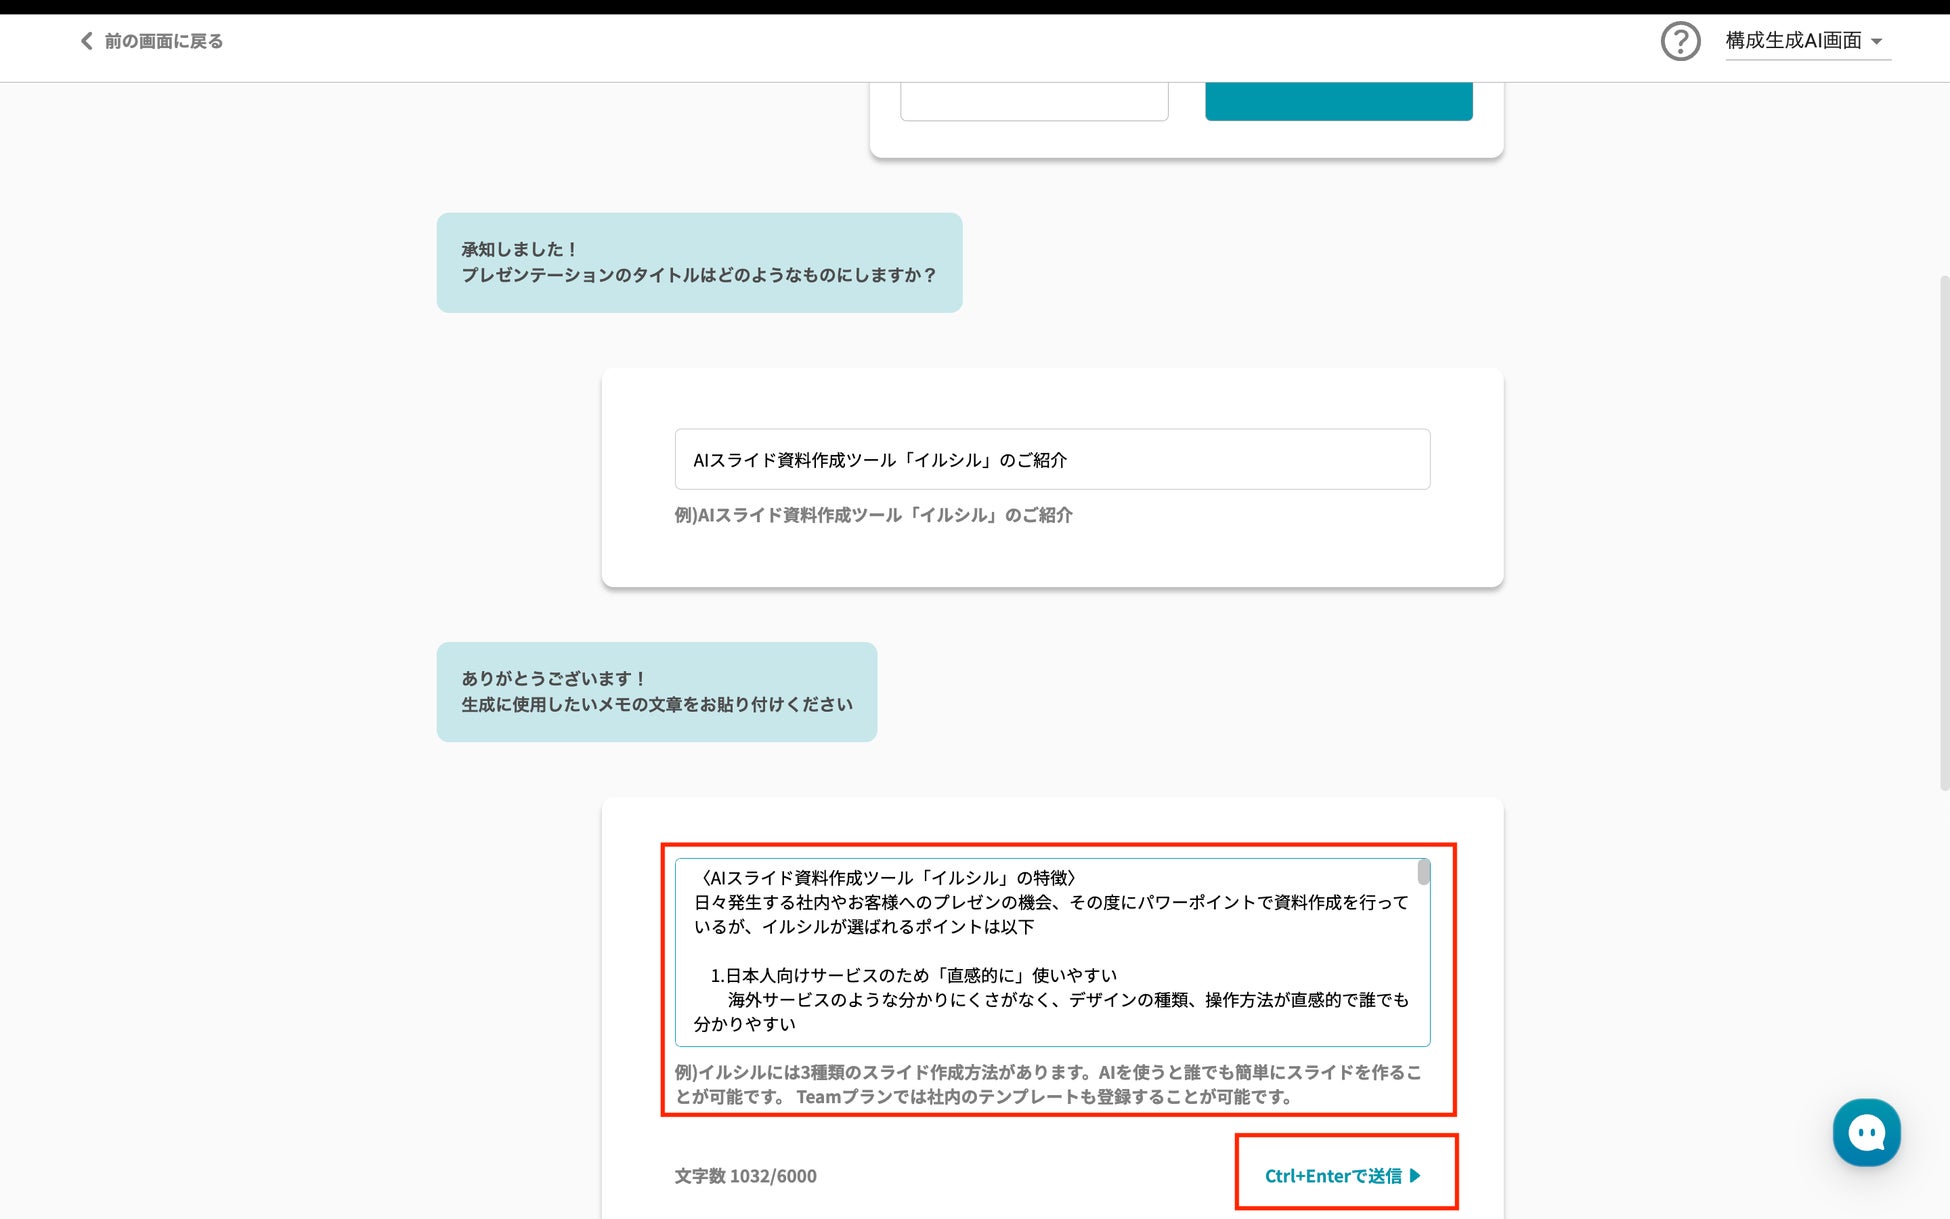Open the question mark help icon
Image resolution: width=1950 pixels, height=1219 pixels.
click(1680, 41)
